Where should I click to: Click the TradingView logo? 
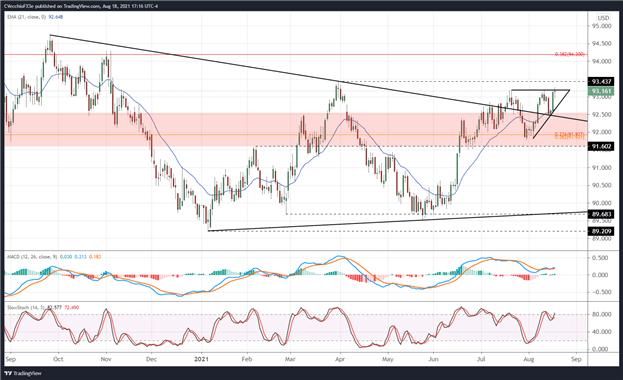(x=23, y=373)
